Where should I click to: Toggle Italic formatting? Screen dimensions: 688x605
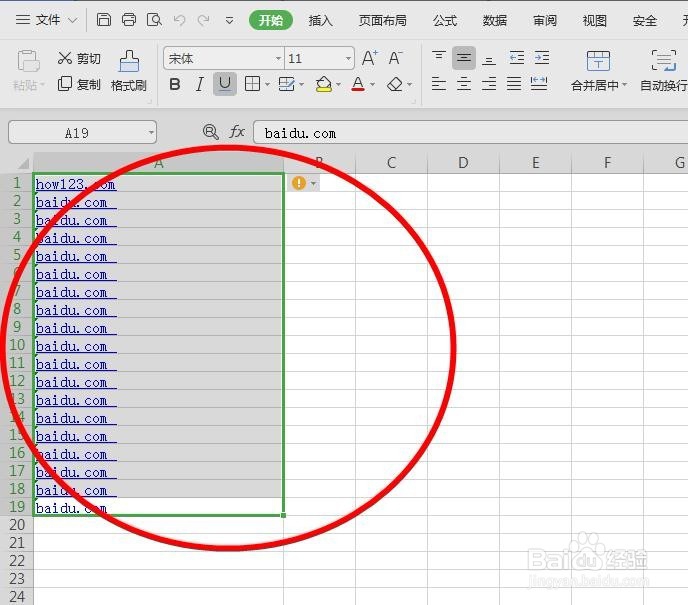(200, 84)
